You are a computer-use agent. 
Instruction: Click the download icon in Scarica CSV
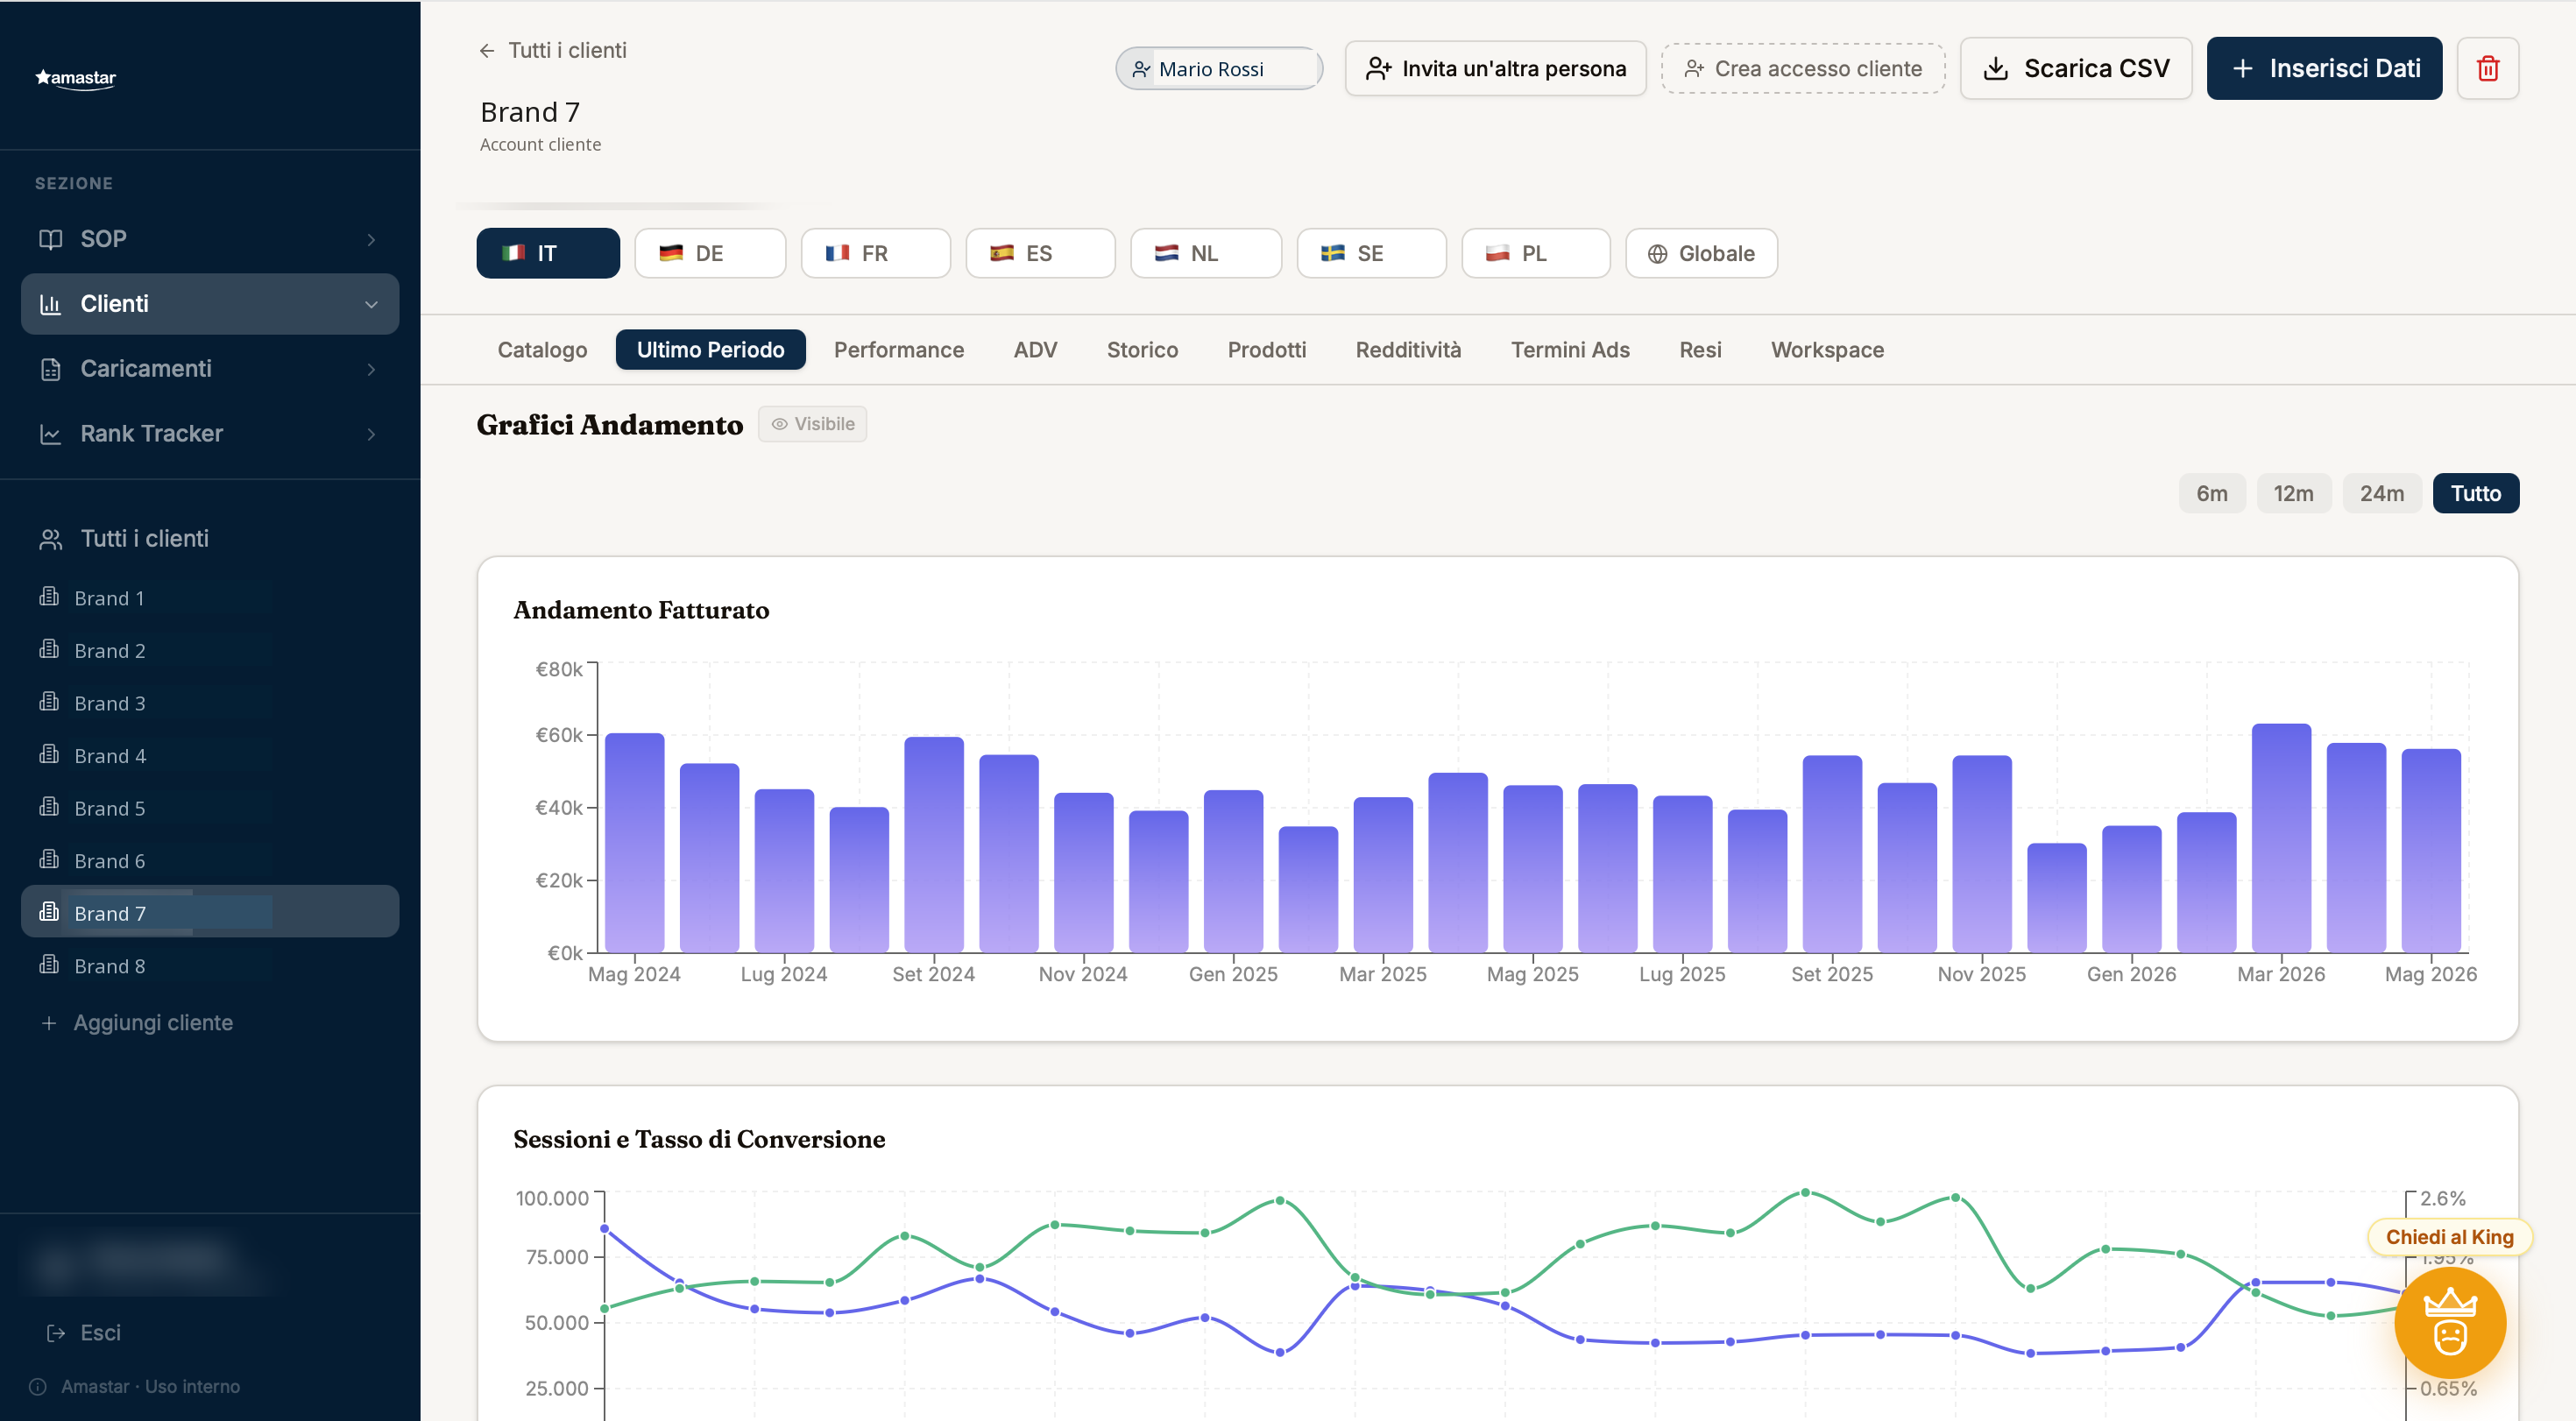tap(1995, 68)
